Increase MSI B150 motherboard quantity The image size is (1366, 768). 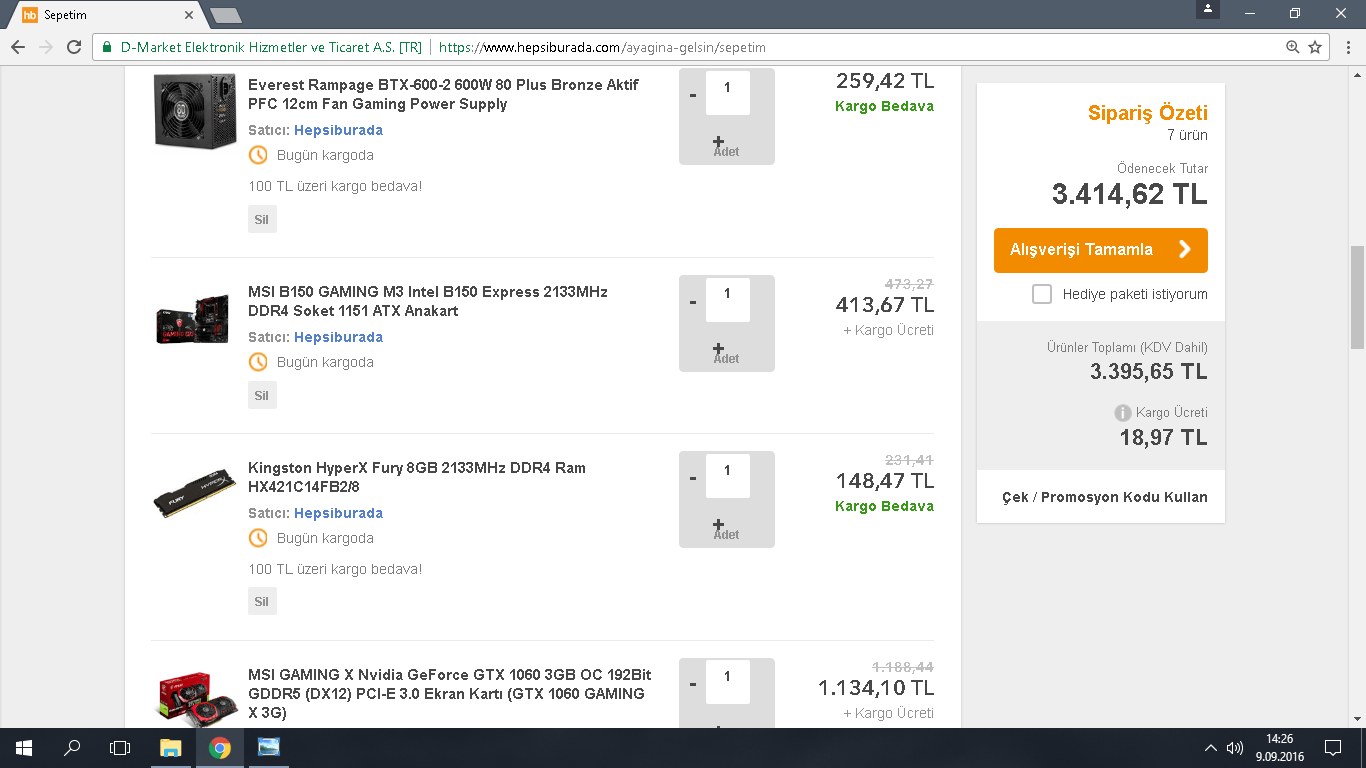click(x=718, y=349)
